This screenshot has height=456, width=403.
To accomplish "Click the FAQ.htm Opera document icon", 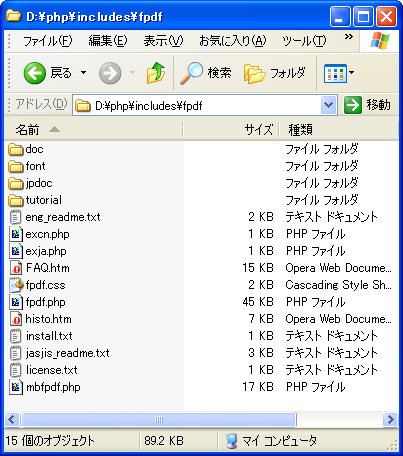I will pyautogui.click(x=16, y=268).
